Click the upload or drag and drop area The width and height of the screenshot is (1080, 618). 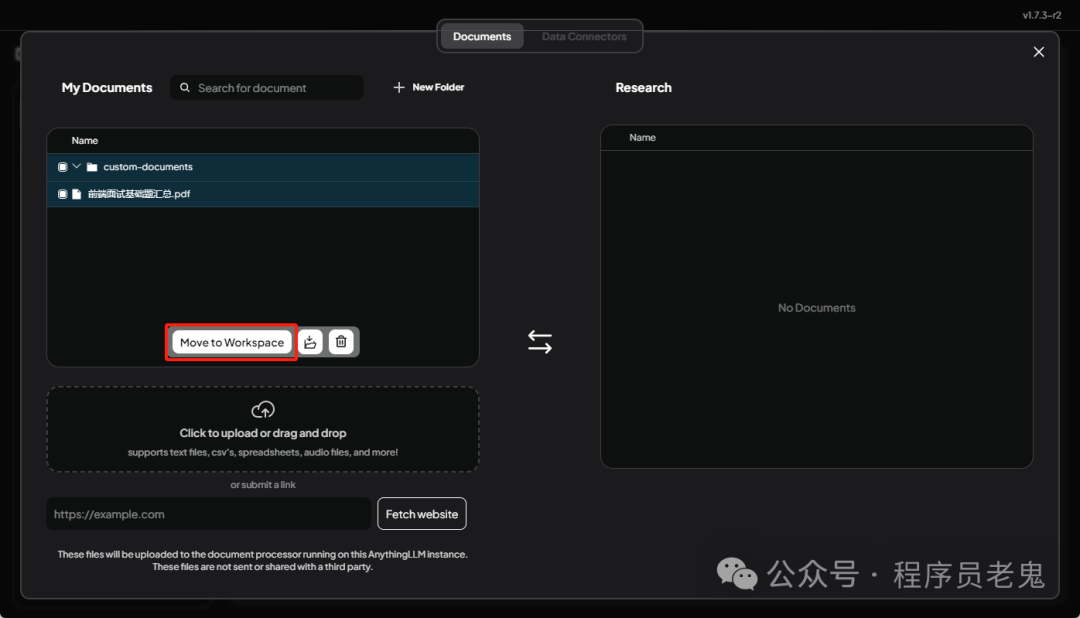(263, 429)
